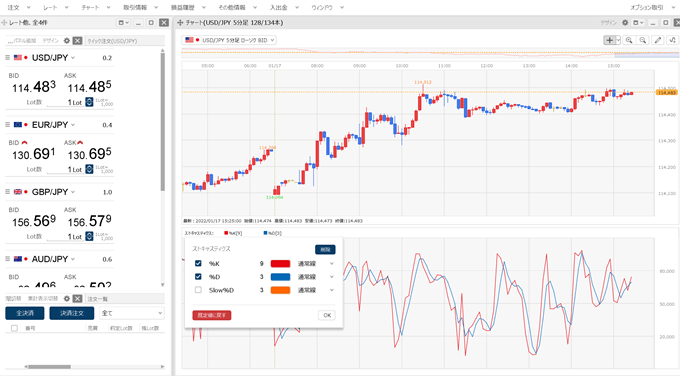
Task: Open chart window settings gear
Action: pyautogui.click(x=625, y=23)
